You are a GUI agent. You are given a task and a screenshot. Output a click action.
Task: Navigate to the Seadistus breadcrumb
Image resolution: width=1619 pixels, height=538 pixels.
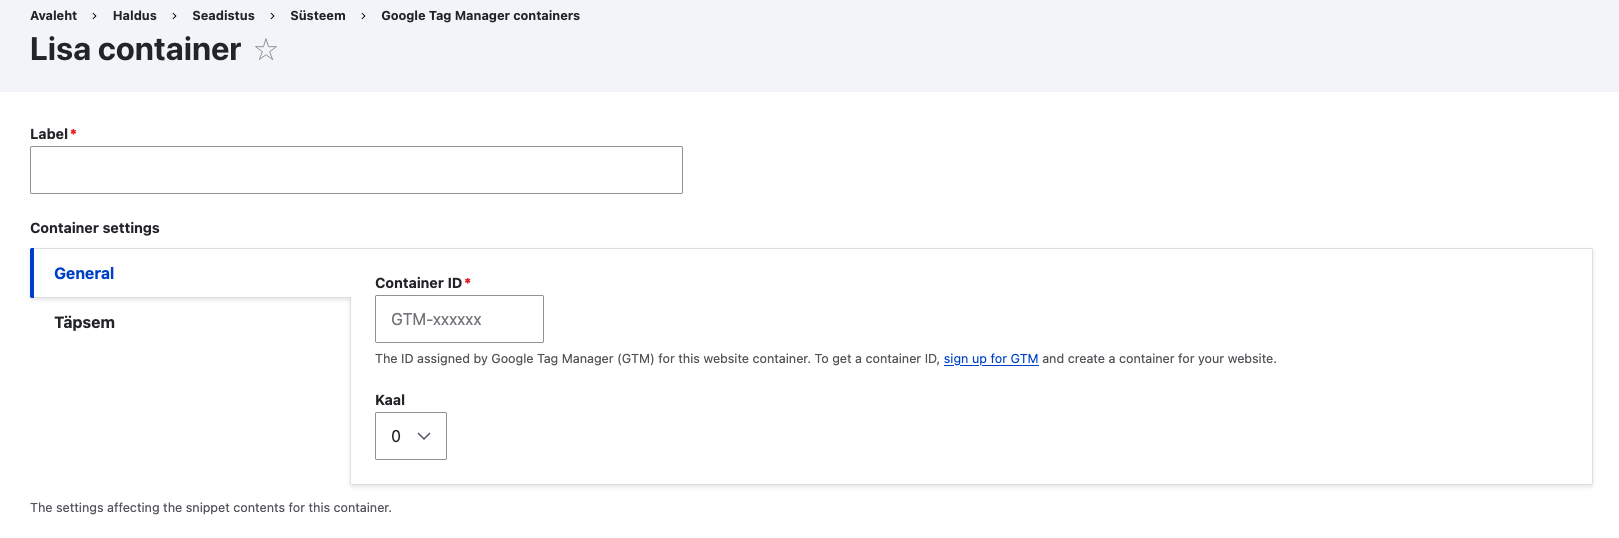click(x=223, y=16)
